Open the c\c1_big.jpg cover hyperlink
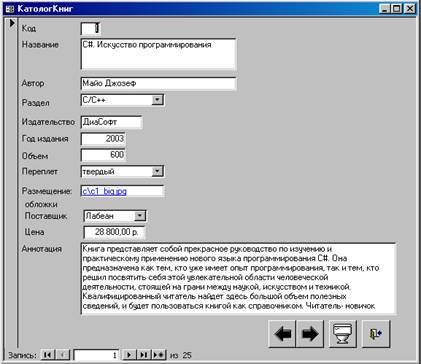 point(104,191)
